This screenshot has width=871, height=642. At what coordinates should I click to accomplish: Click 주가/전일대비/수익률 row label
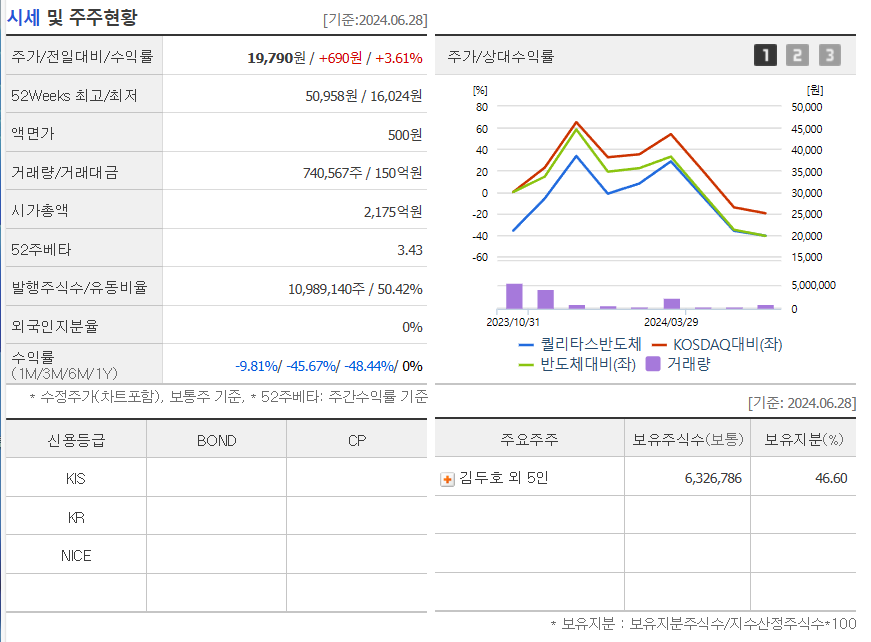coord(82,57)
